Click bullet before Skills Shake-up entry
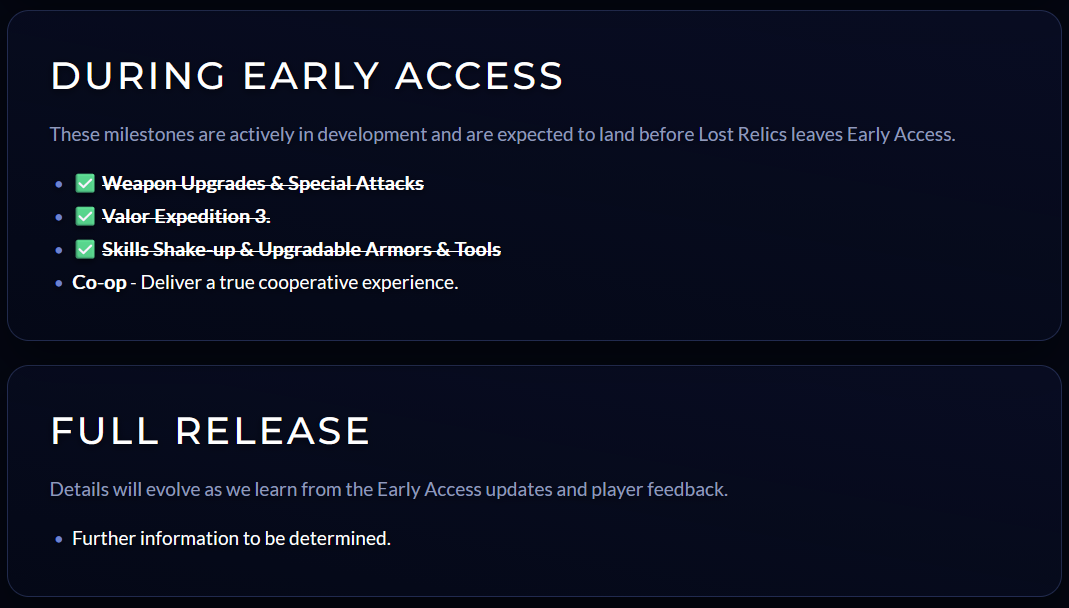 tap(59, 250)
